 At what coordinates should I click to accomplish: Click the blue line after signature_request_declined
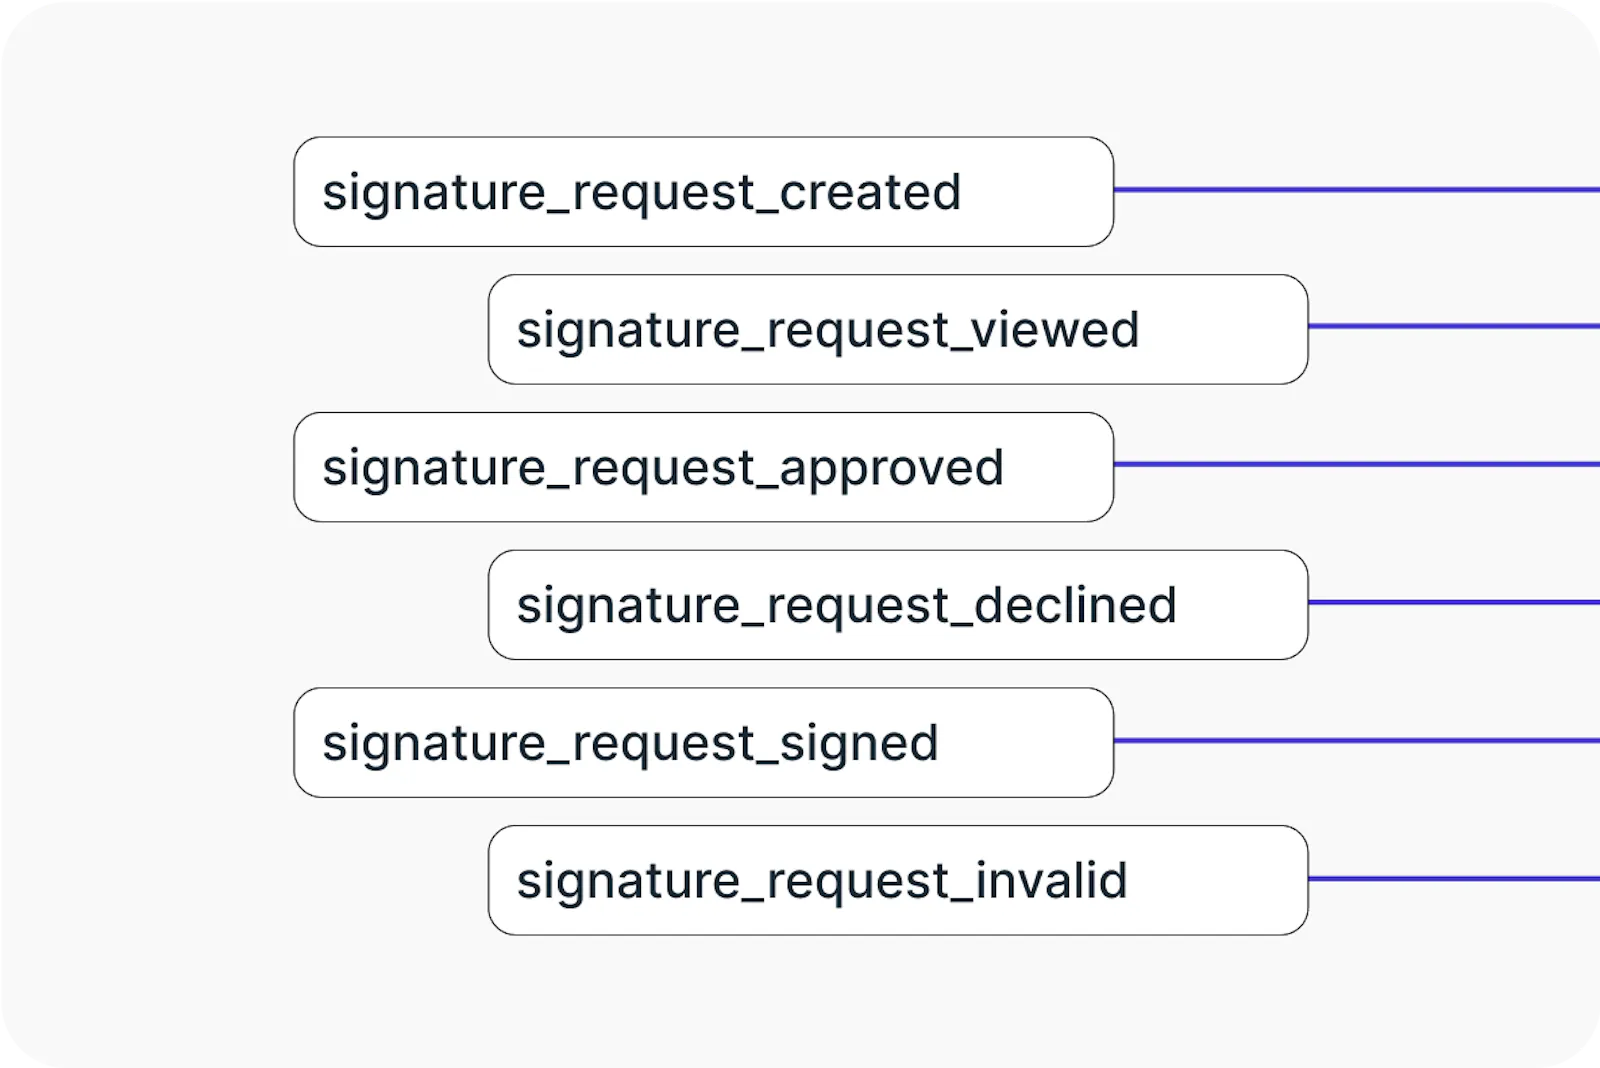pos(1453,602)
